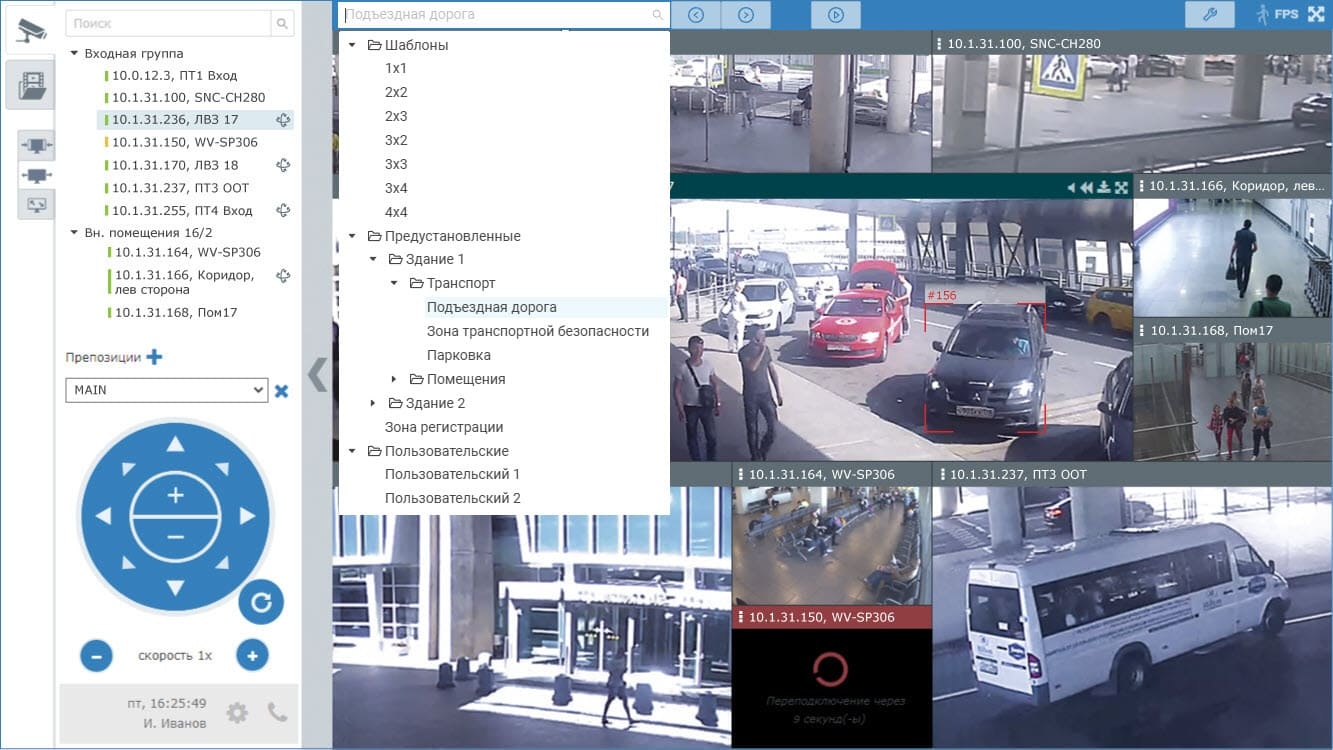This screenshot has width=1333, height=750.
Task: Toggle the FPS display
Action: pos(1285,15)
